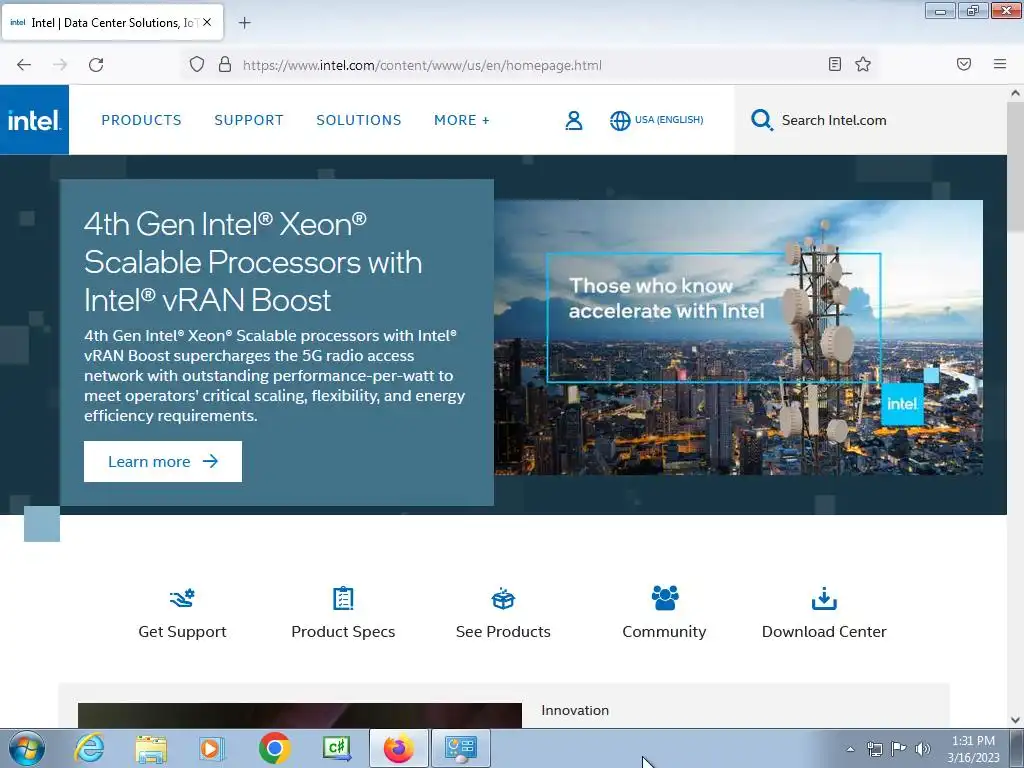Image resolution: width=1024 pixels, height=768 pixels.
Task: Click the Community link text
Action: [x=664, y=632]
